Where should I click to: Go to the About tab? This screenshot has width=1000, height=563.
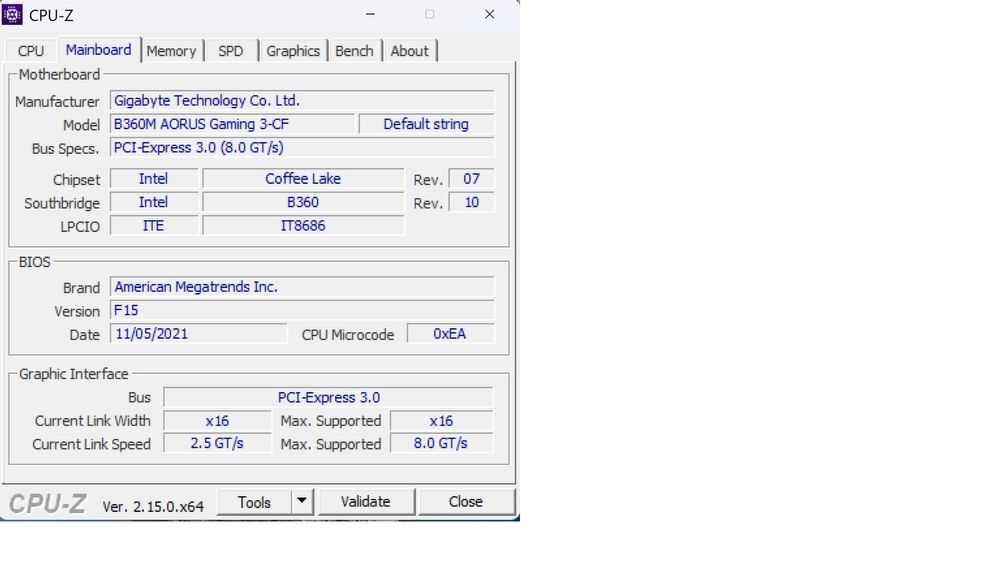409,51
